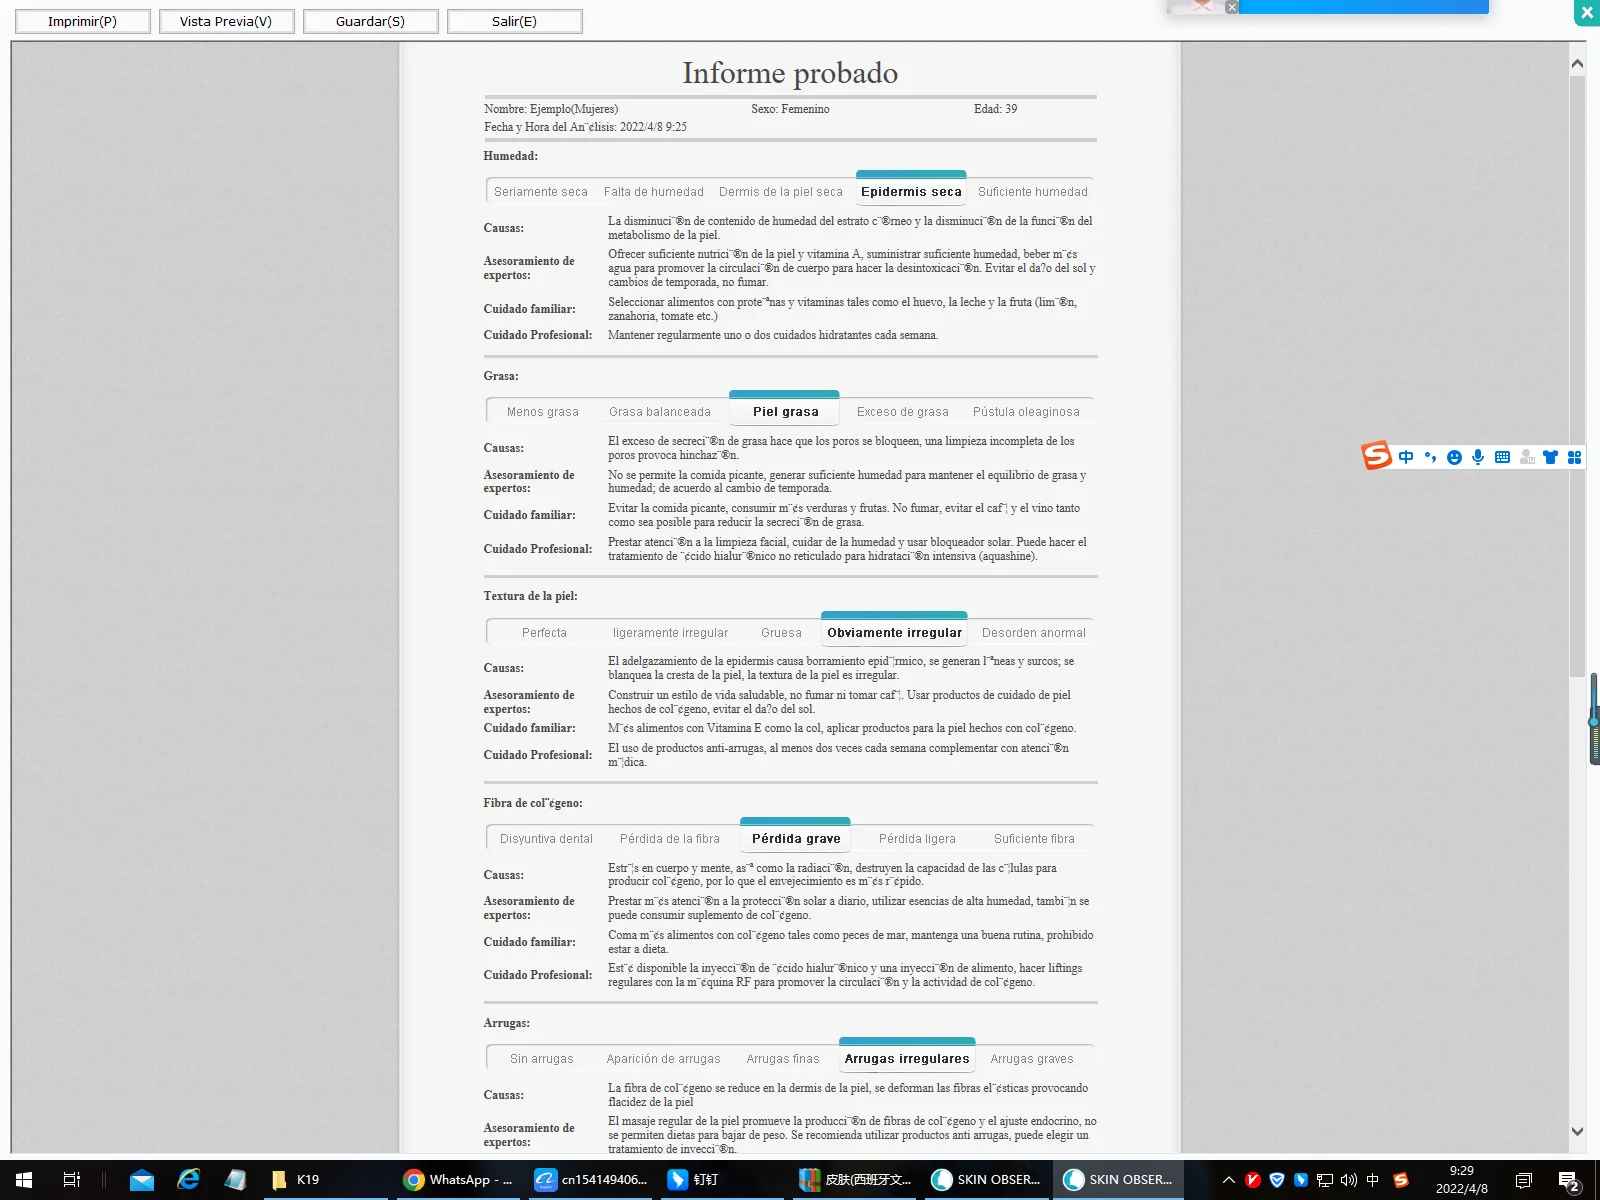Click the Sogou logo on the input bar

click(x=1375, y=457)
